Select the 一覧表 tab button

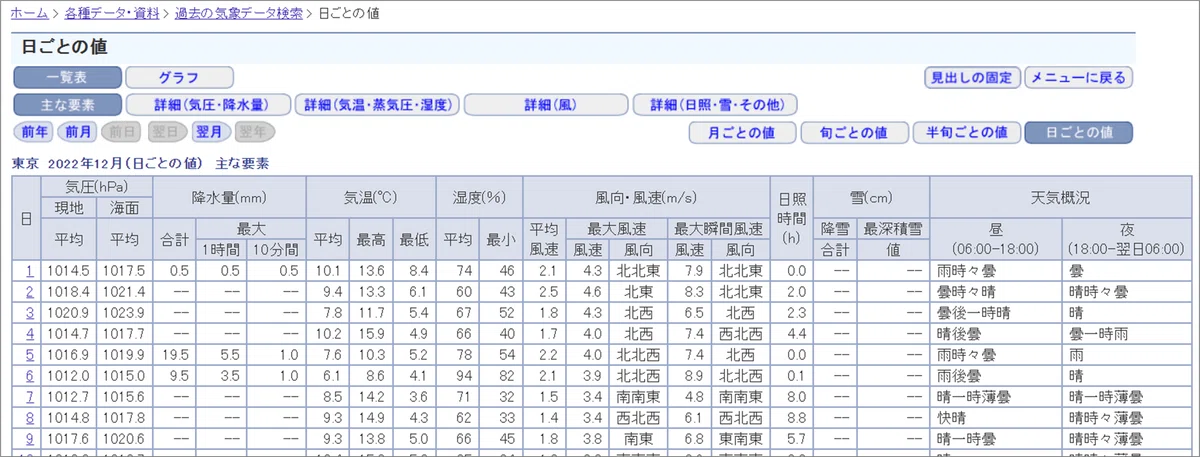point(67,77)
